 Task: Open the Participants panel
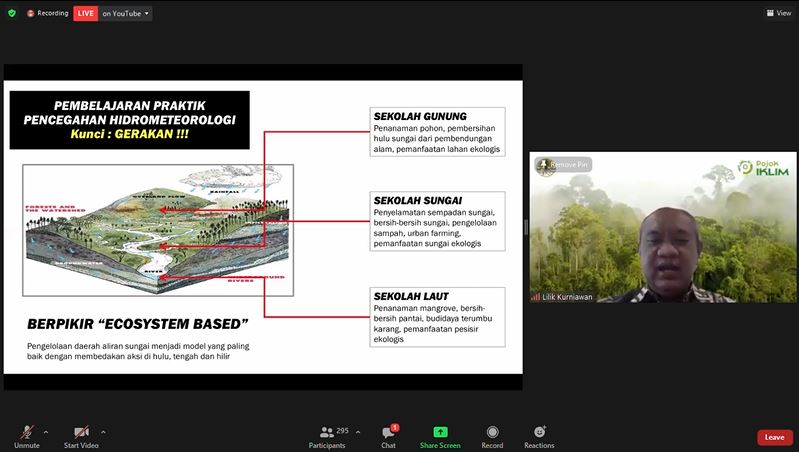coord(327,436)
